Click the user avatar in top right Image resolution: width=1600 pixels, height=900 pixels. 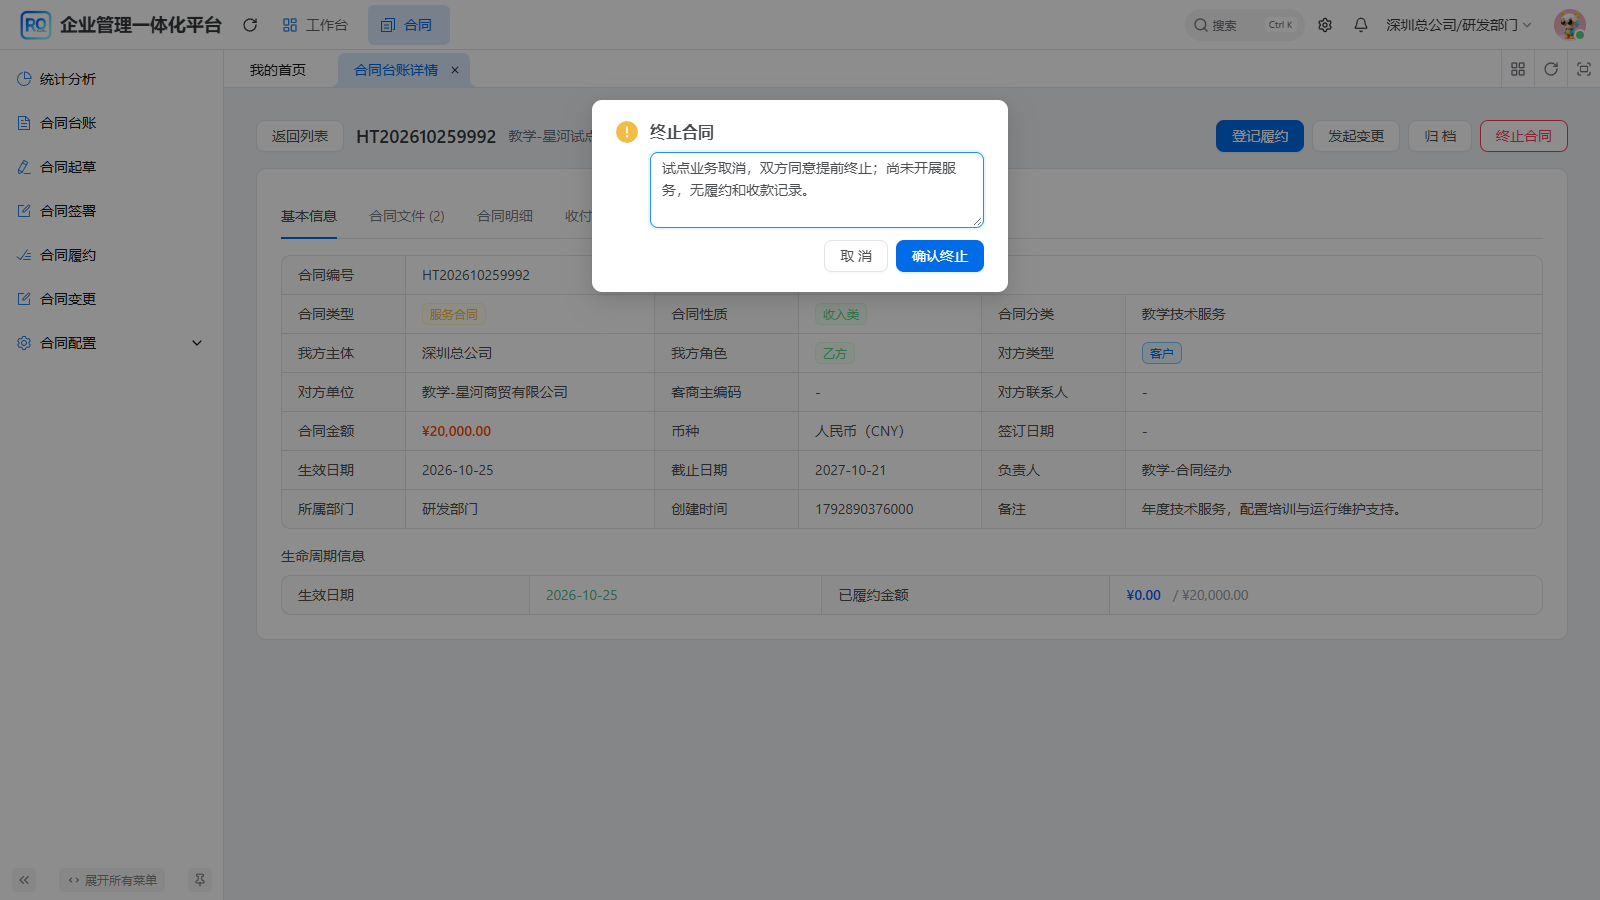coord(1569,25)
